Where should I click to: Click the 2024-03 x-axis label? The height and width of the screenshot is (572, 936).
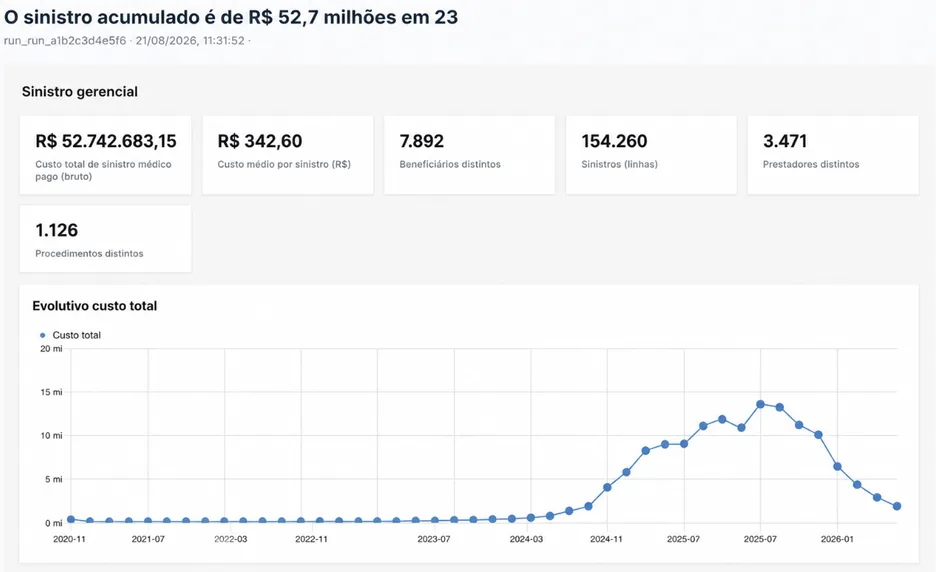click(x=526, y=539)
